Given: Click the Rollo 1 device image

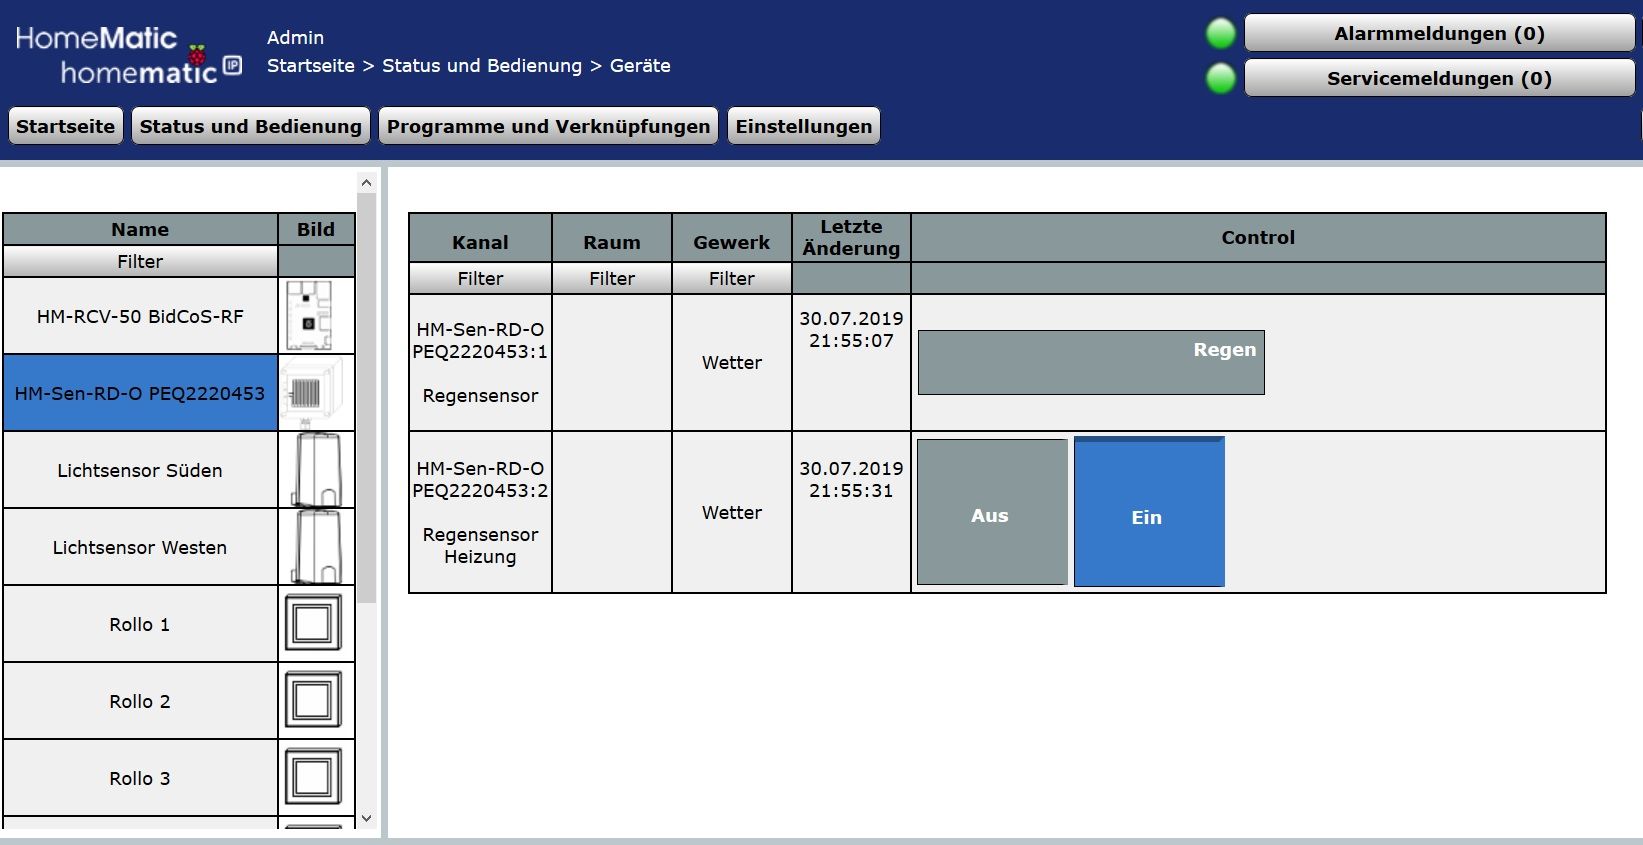Looking at the screenshot, I should [316, 624].
